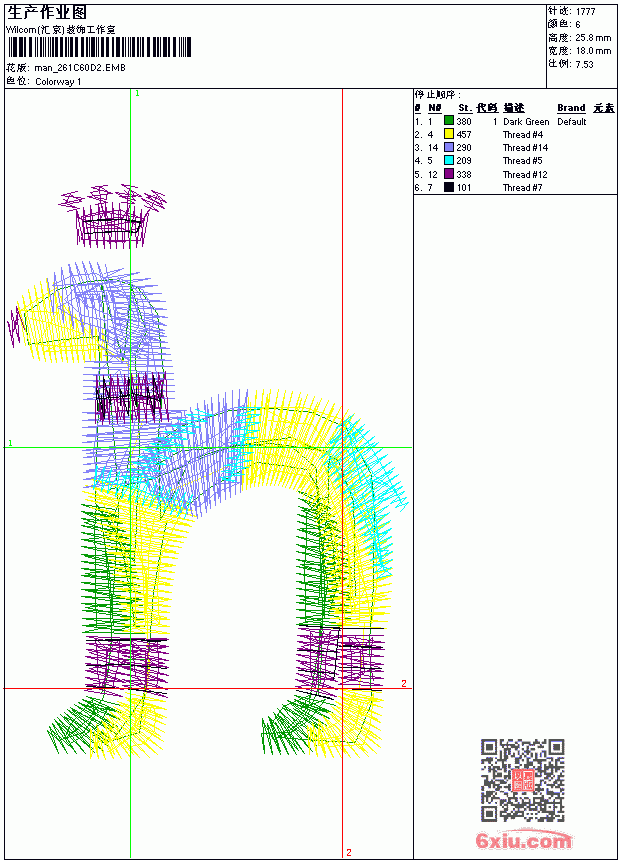Click the N# column header
The image size is (620, 860).
pyautogui.click(x=435, y=108)
